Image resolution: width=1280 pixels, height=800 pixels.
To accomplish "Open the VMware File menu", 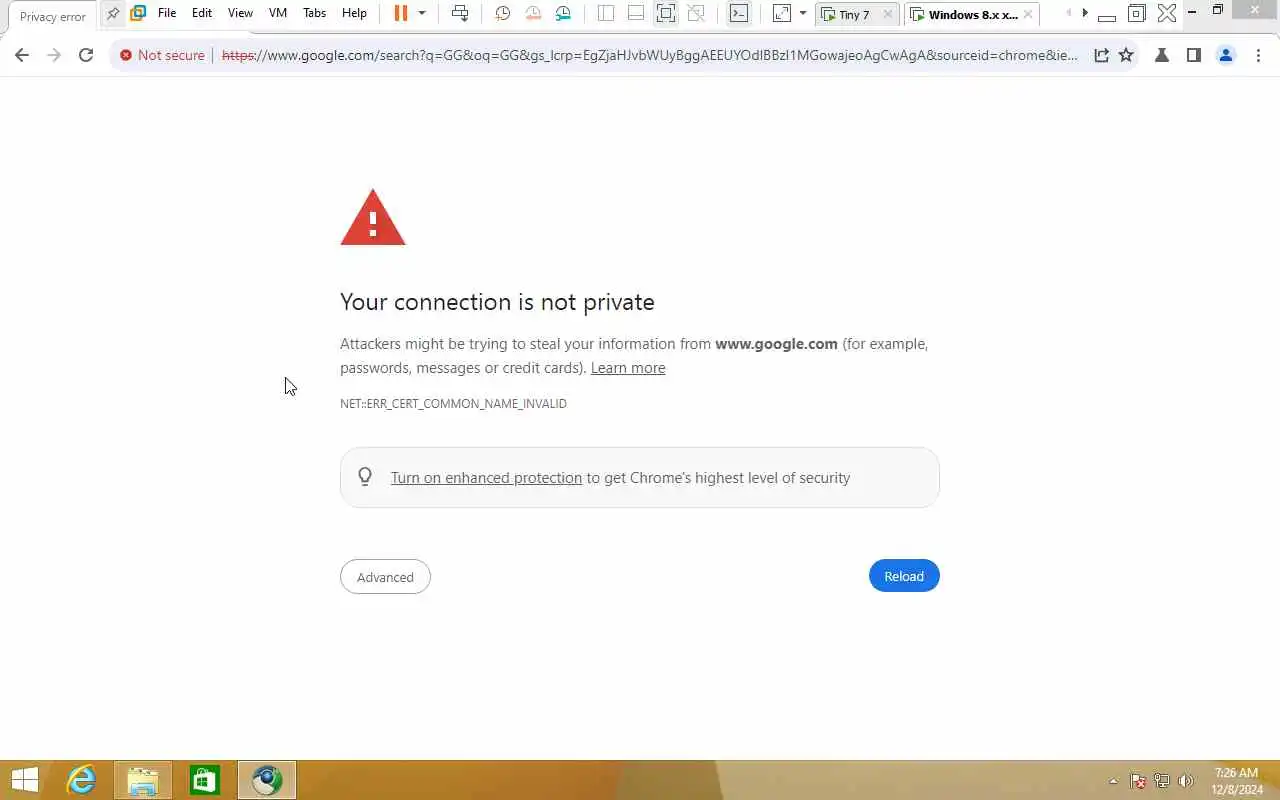I will pos(167,14).
